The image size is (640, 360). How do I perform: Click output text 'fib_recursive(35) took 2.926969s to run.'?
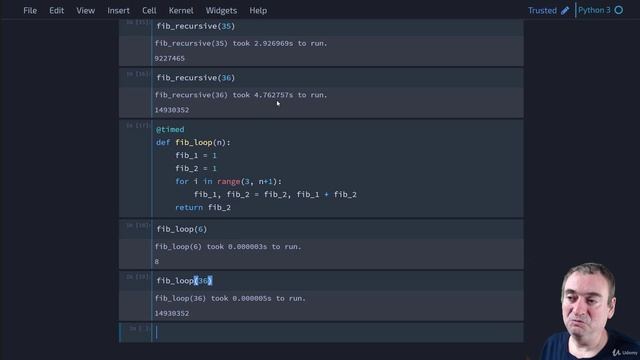[x=241, y=43]
